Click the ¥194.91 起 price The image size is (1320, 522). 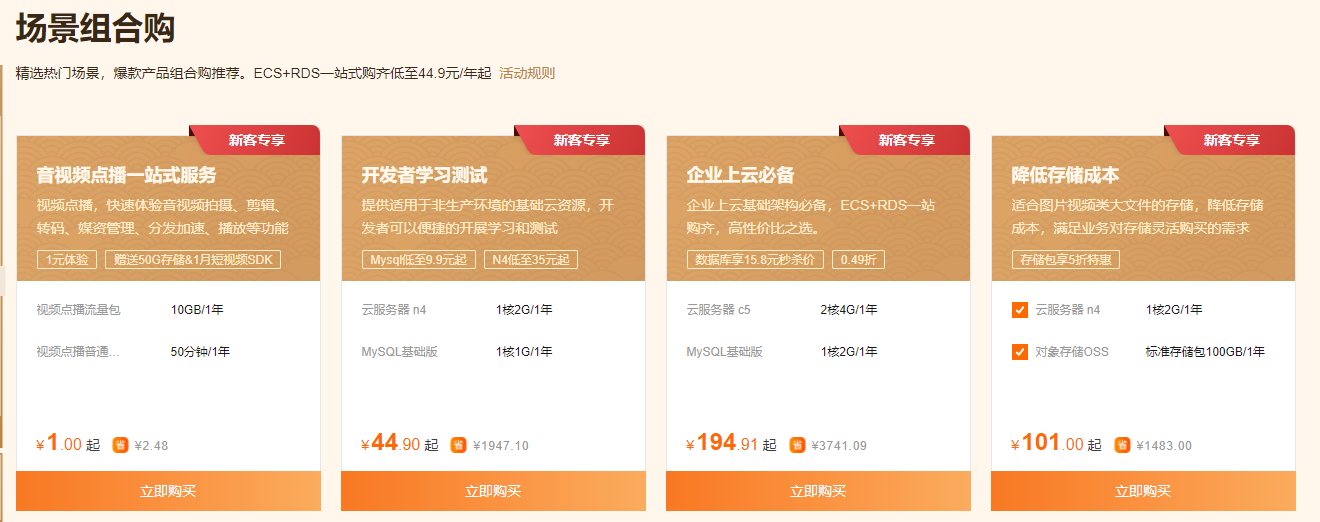click(731, 443)
